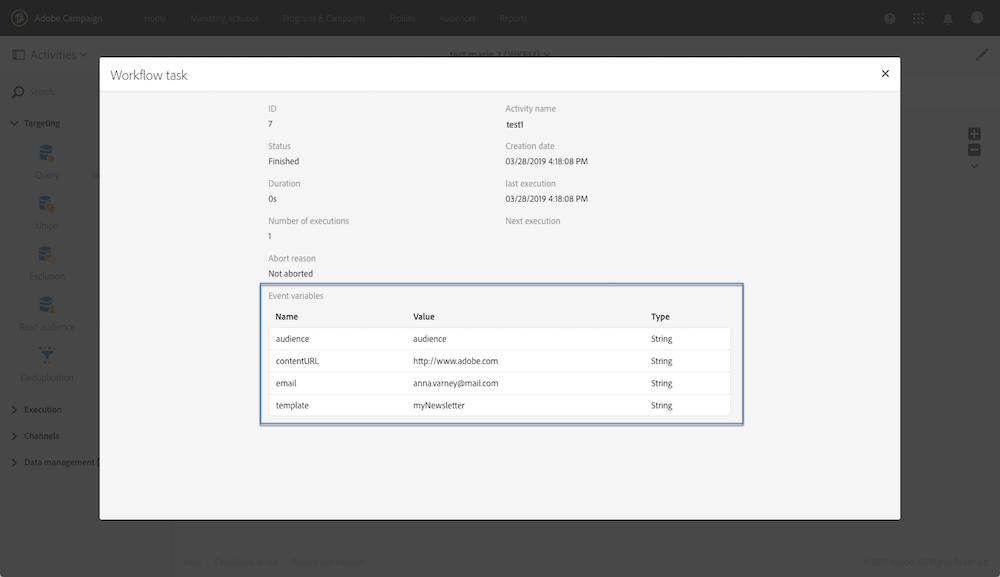Screen dimensions: 1000x577
Task: Open the Profiles menu
Action: [x=402, y=18]
